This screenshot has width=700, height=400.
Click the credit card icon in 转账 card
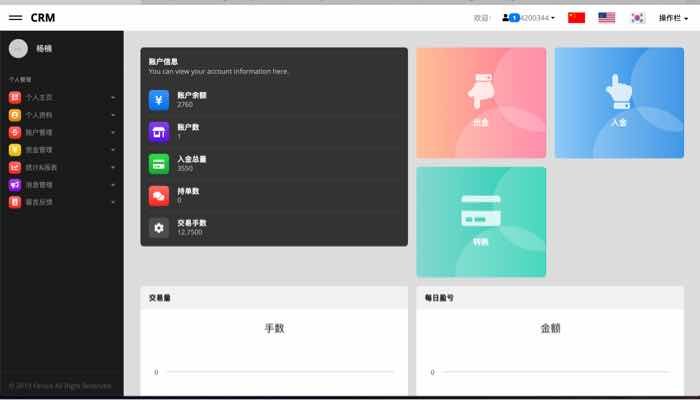(x=481, y=210)
